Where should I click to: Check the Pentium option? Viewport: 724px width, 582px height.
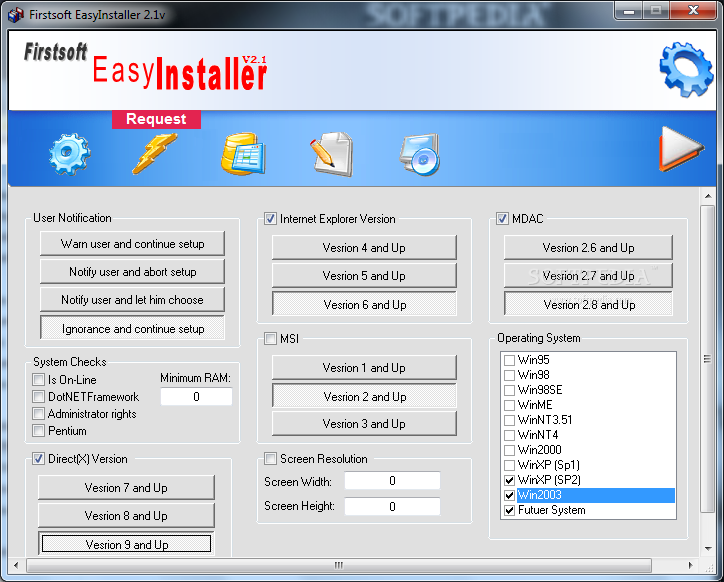coord(39,430)
